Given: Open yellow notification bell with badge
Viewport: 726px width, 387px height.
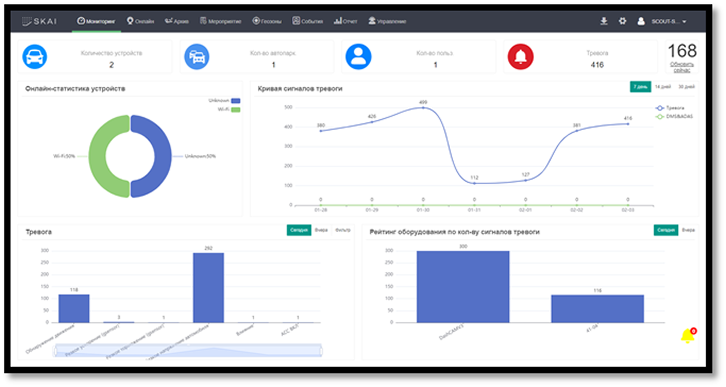Looking at the screenshot, I should point(688,336).
